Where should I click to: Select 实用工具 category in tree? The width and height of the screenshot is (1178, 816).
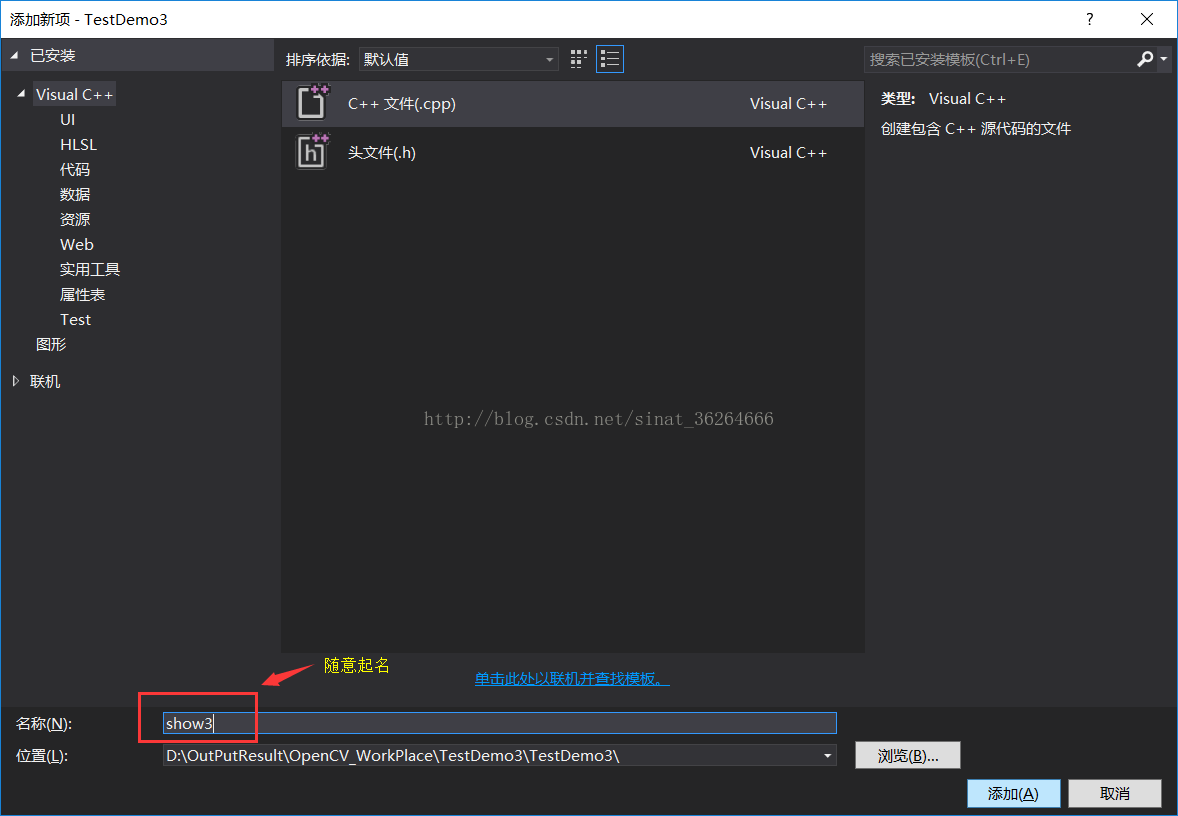(89, 269)
